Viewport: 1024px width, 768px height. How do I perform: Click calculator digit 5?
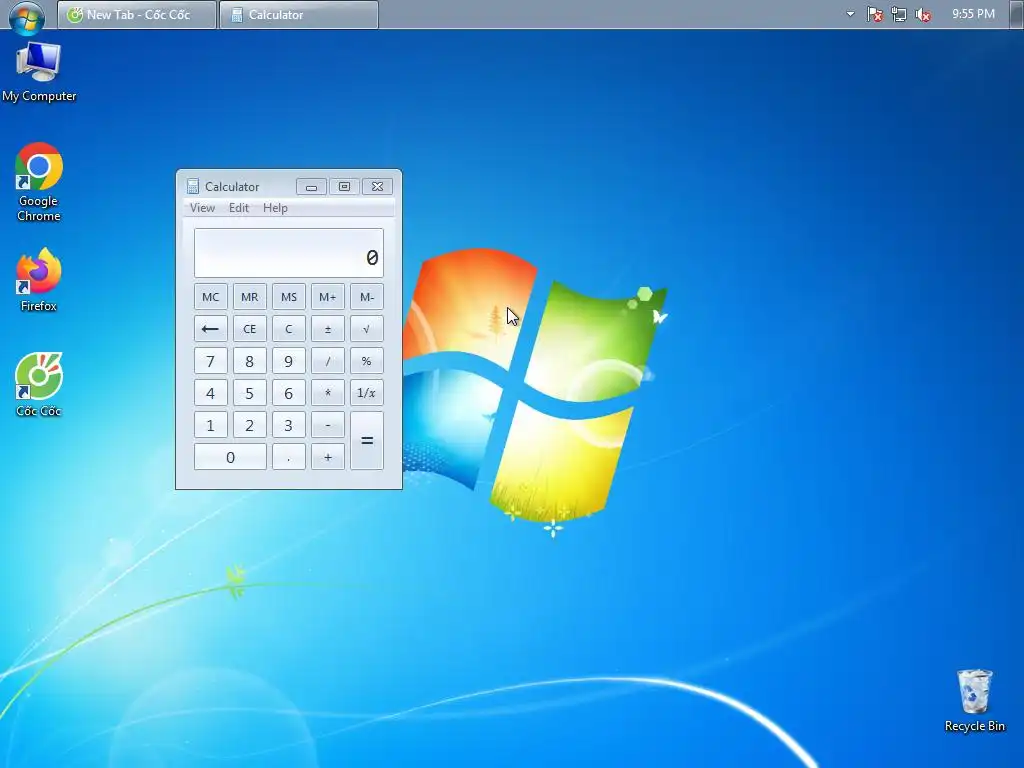tap(249, 392)
